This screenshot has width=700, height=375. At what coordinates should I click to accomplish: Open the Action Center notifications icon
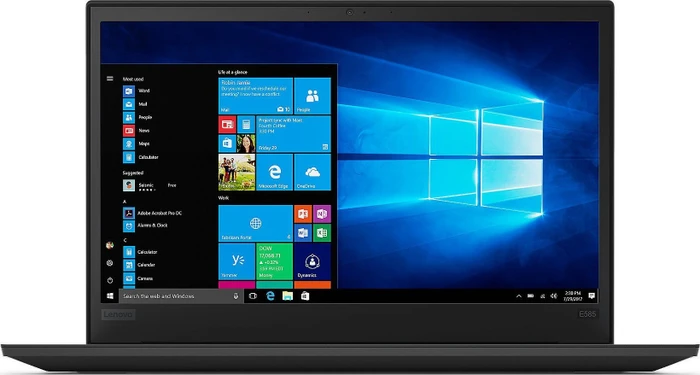(592, 296)
